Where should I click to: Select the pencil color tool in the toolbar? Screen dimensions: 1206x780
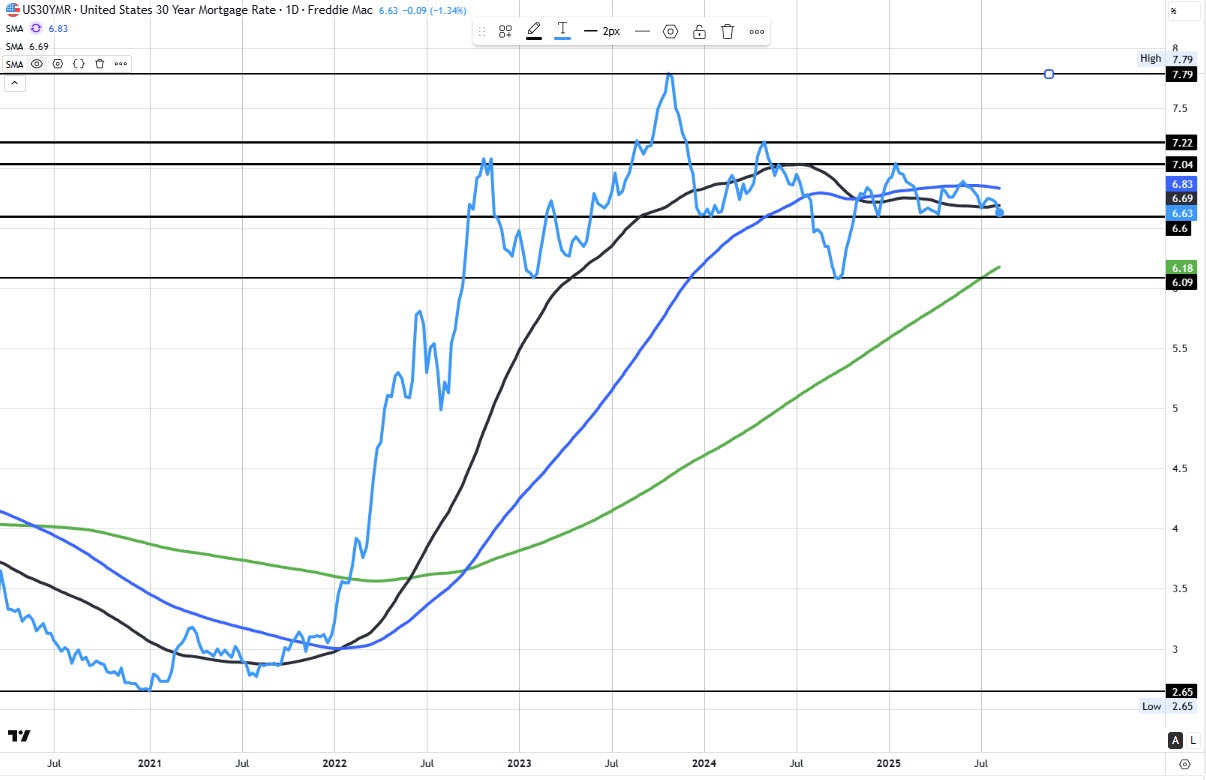tap(533, 31)
